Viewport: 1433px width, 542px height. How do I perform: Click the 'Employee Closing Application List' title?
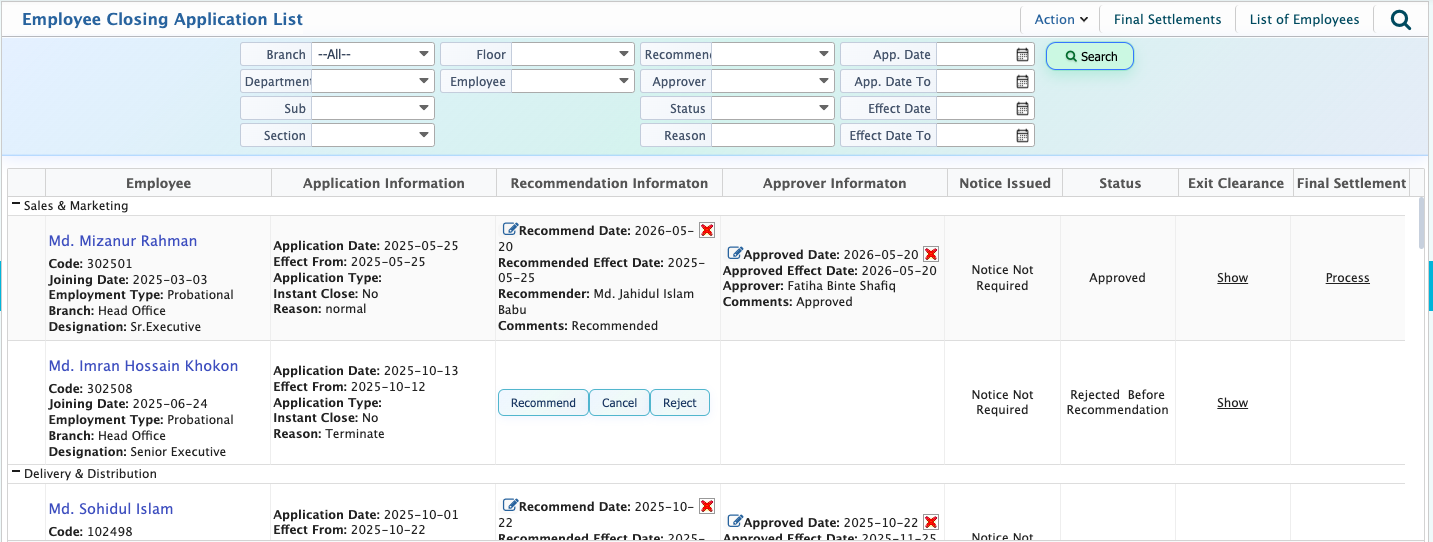tap(162, 19)
